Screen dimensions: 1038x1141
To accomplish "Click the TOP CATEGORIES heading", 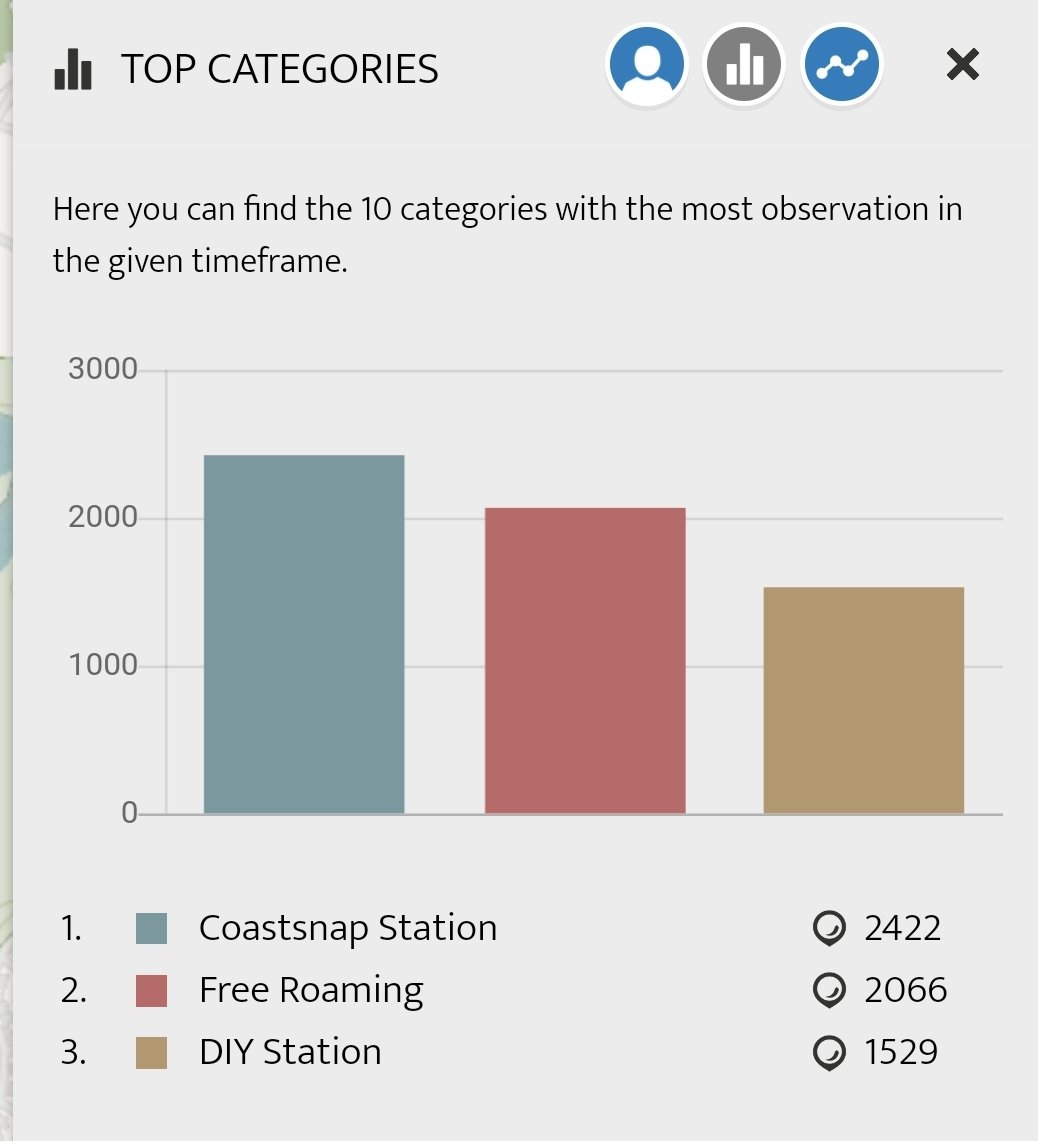I will (280, 69).
